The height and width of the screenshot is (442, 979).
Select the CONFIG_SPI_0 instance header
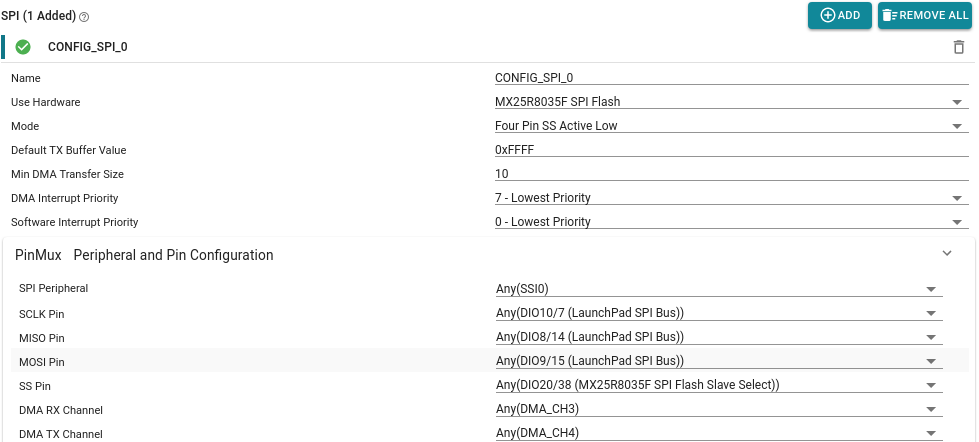88,47
